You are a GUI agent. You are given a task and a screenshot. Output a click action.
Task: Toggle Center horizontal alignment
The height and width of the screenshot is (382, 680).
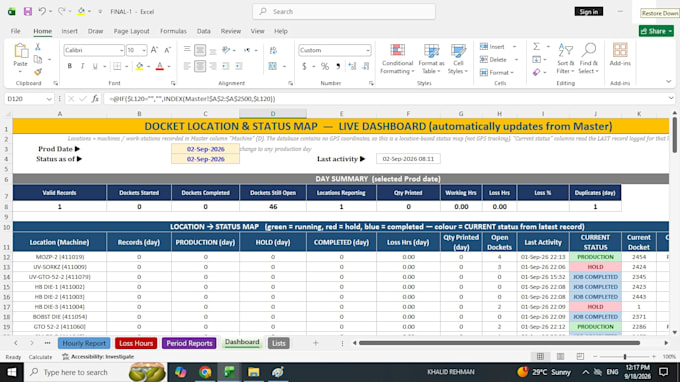pyautogui.click(x=200, y=66)
